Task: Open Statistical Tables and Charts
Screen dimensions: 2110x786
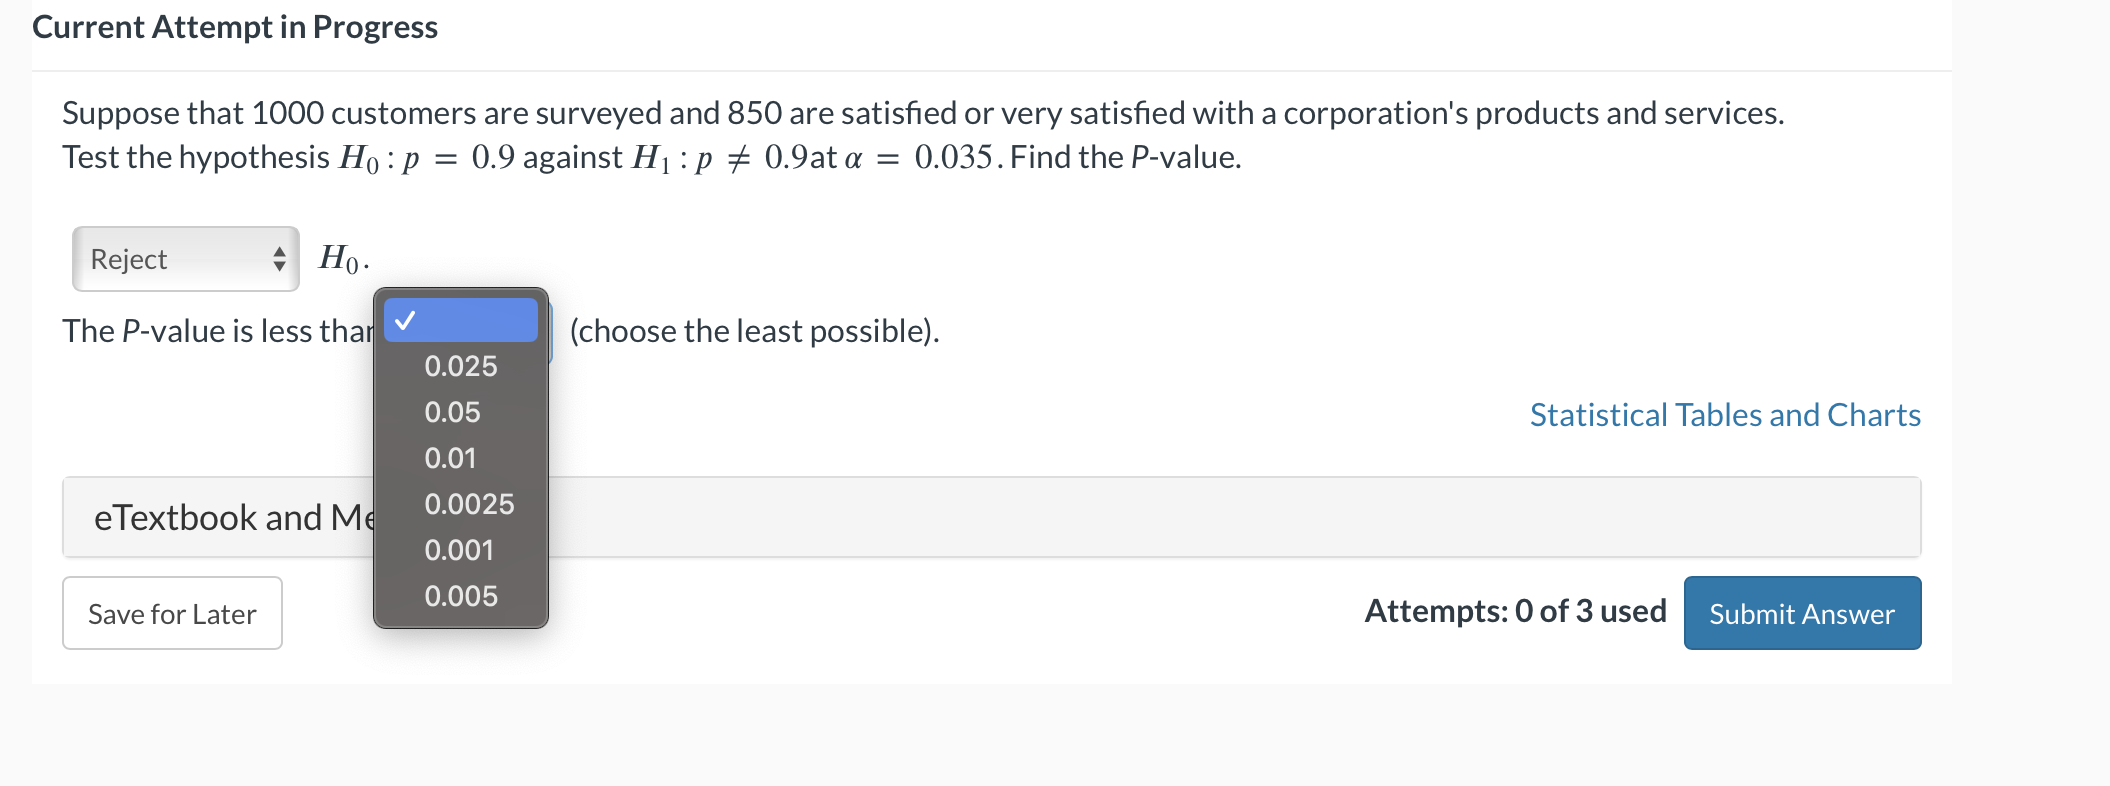Action: tap(1723, 414)
